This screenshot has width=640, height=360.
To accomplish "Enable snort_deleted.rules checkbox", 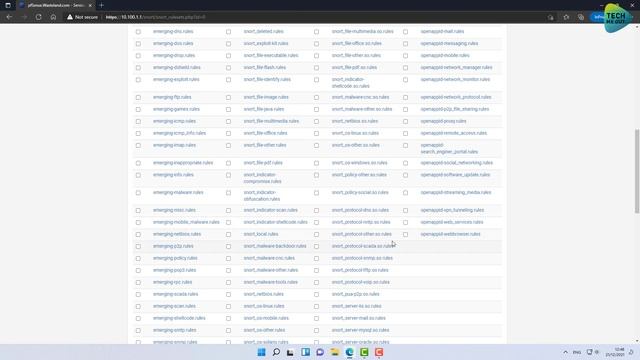I will click(x=229, y=31).
